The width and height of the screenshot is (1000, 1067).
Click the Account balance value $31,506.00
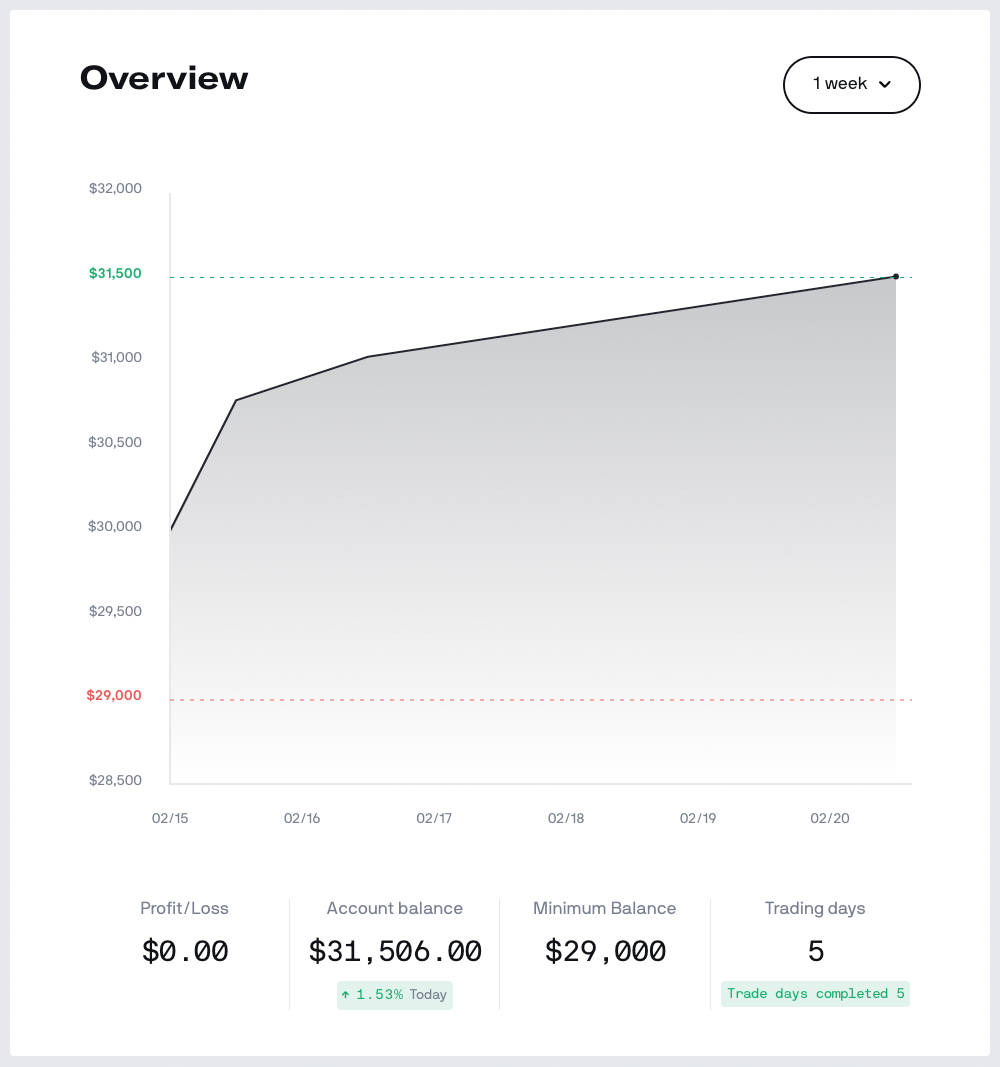pos(395,951)
